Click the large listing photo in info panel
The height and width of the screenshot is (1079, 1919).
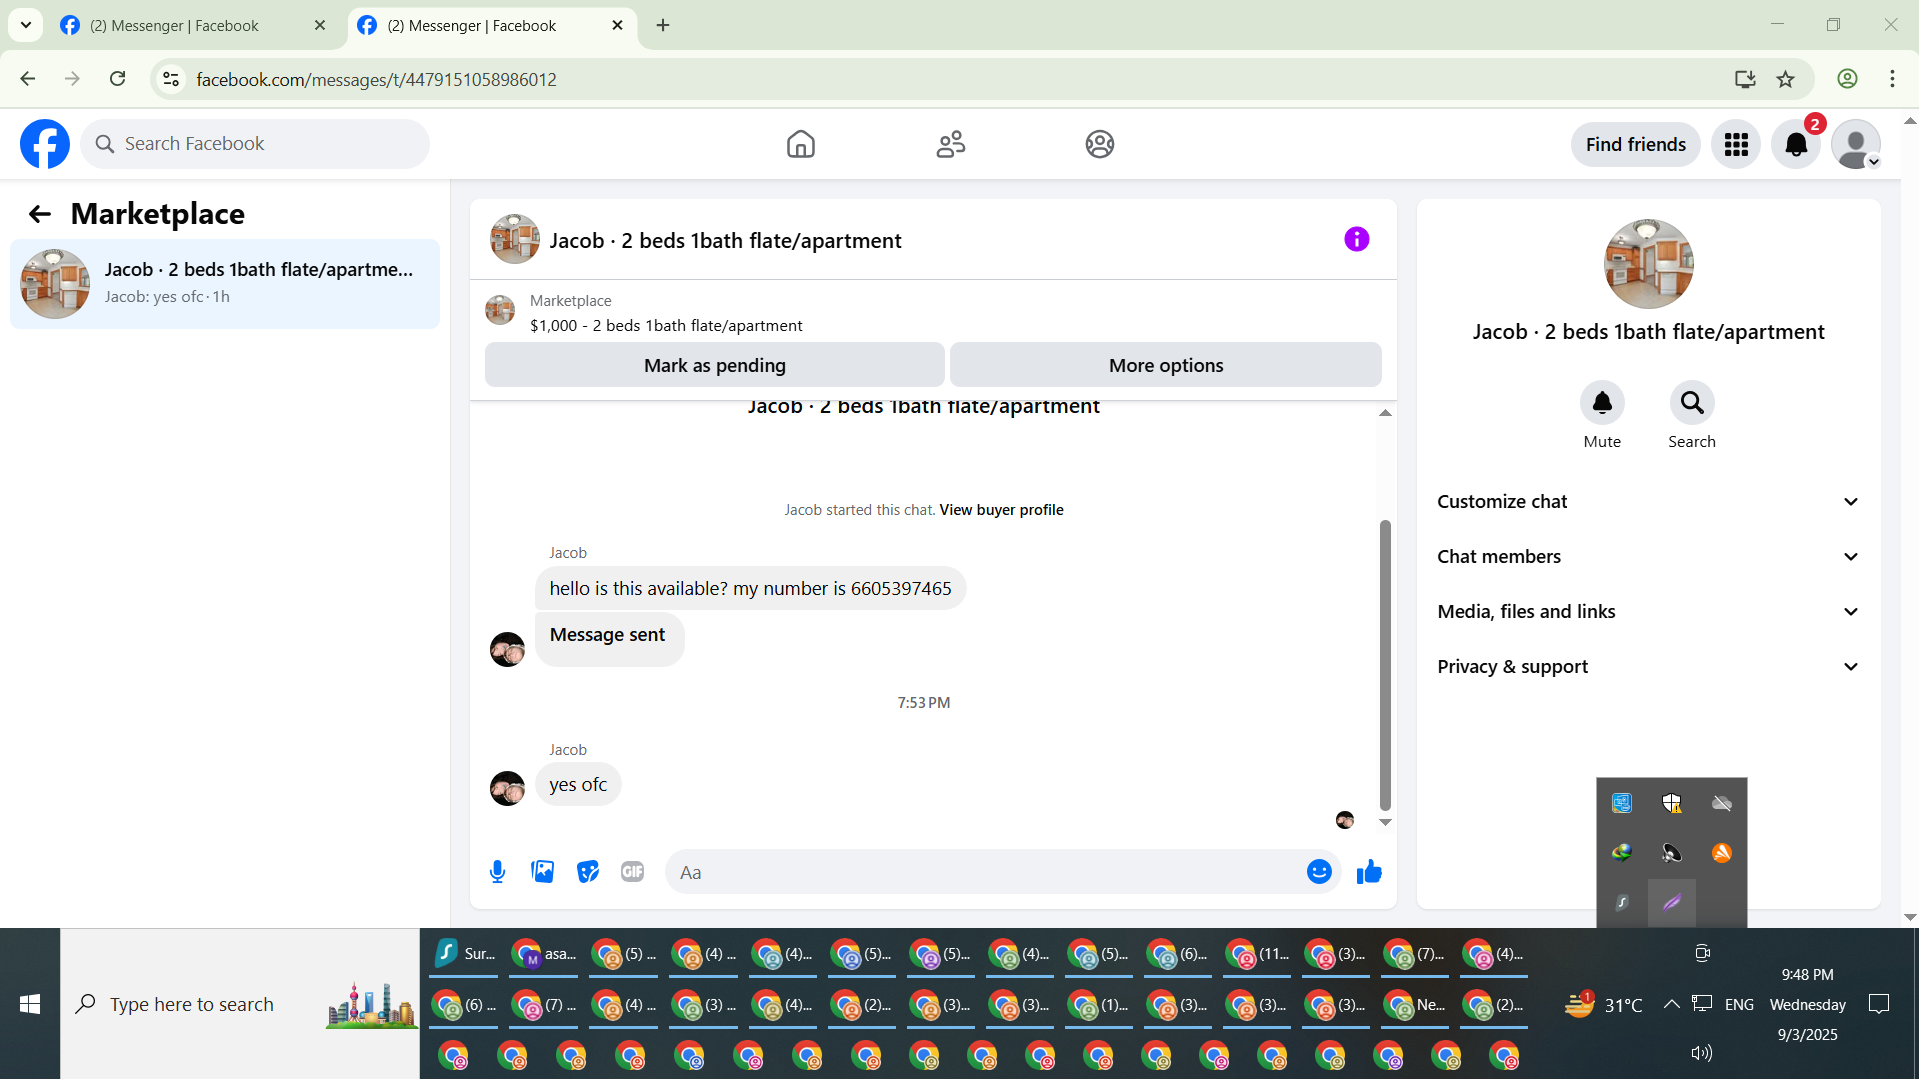(1649, 264)
